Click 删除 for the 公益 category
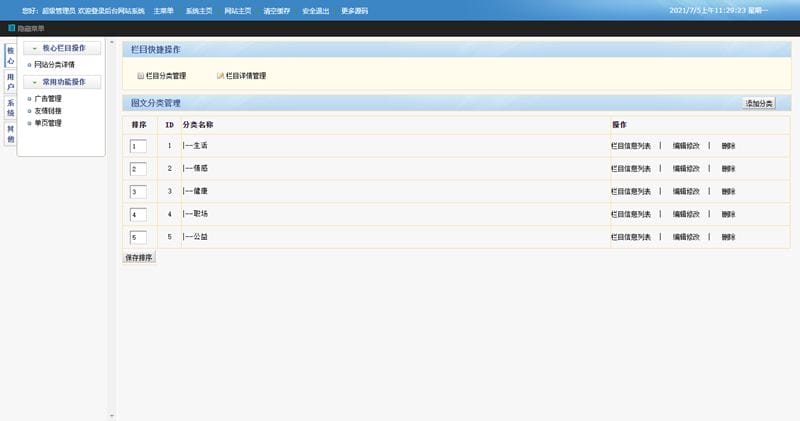 pos(729,237)
